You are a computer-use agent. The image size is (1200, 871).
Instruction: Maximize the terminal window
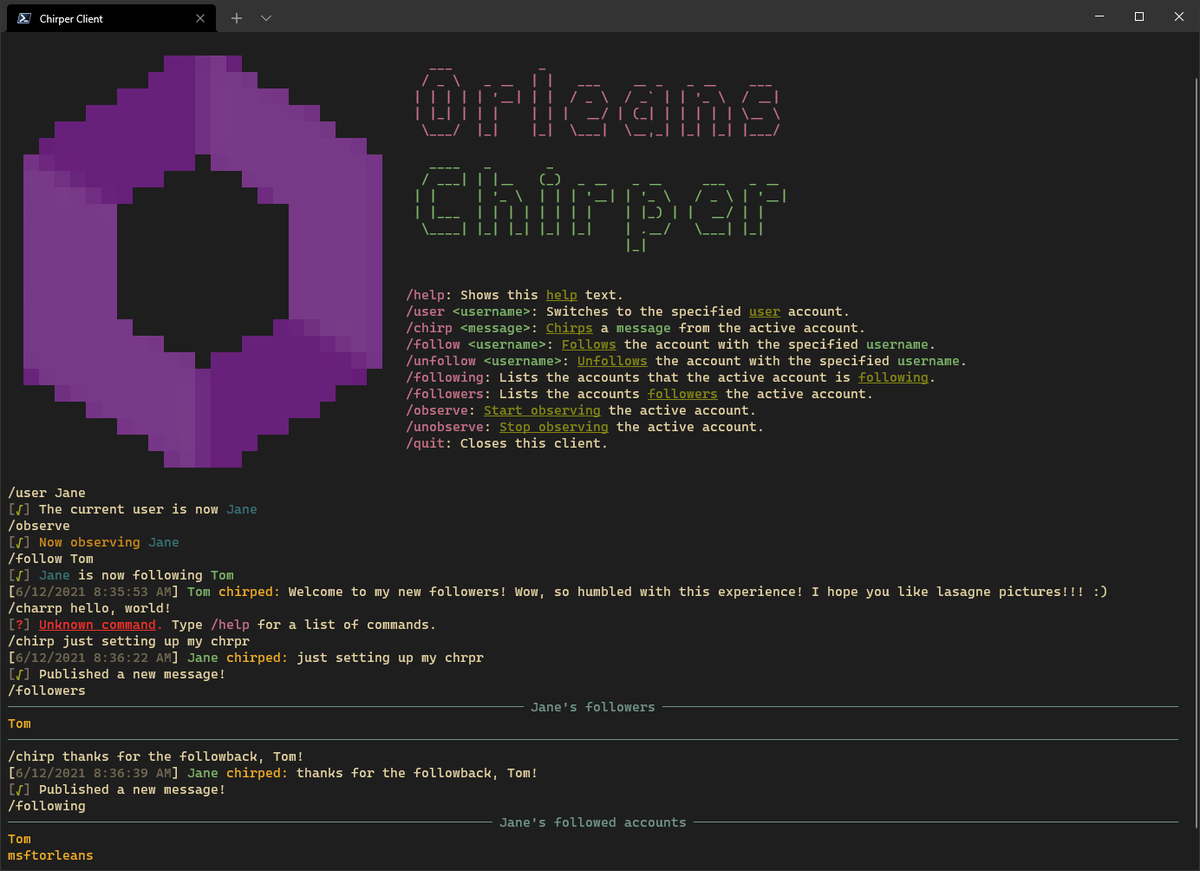coord(1138,16)
